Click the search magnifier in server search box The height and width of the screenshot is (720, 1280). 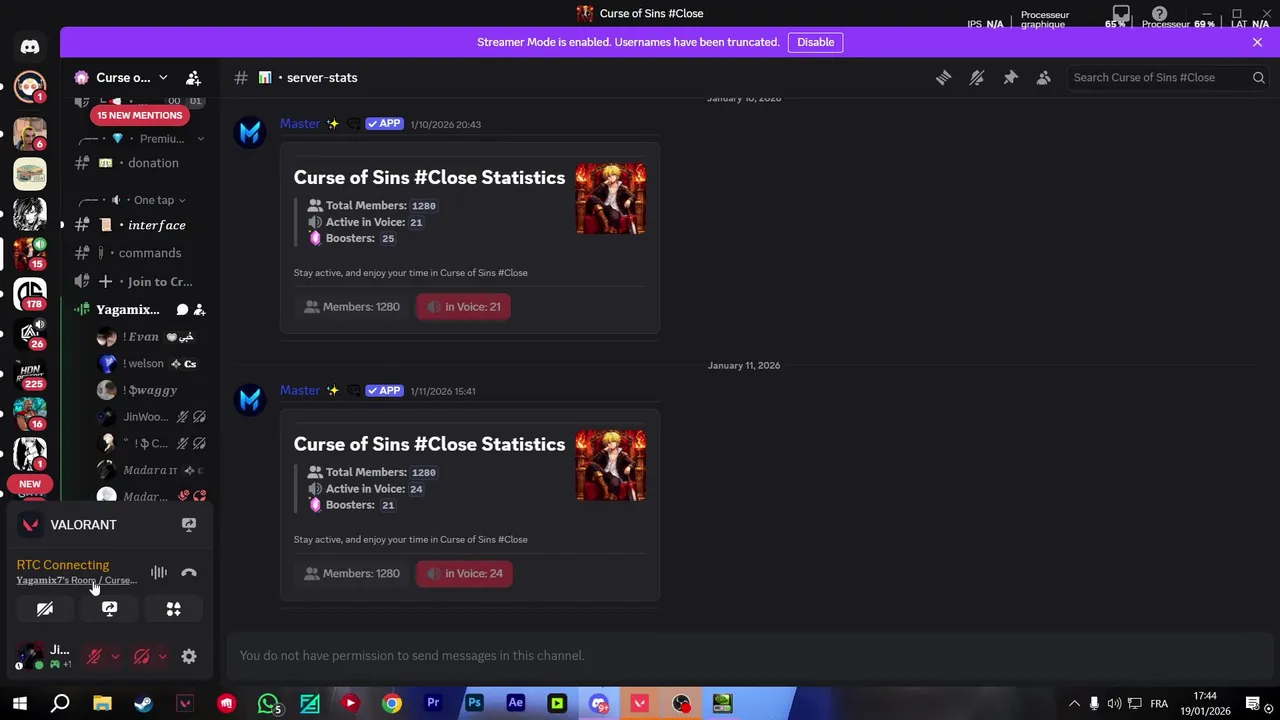coord(1258,77)
